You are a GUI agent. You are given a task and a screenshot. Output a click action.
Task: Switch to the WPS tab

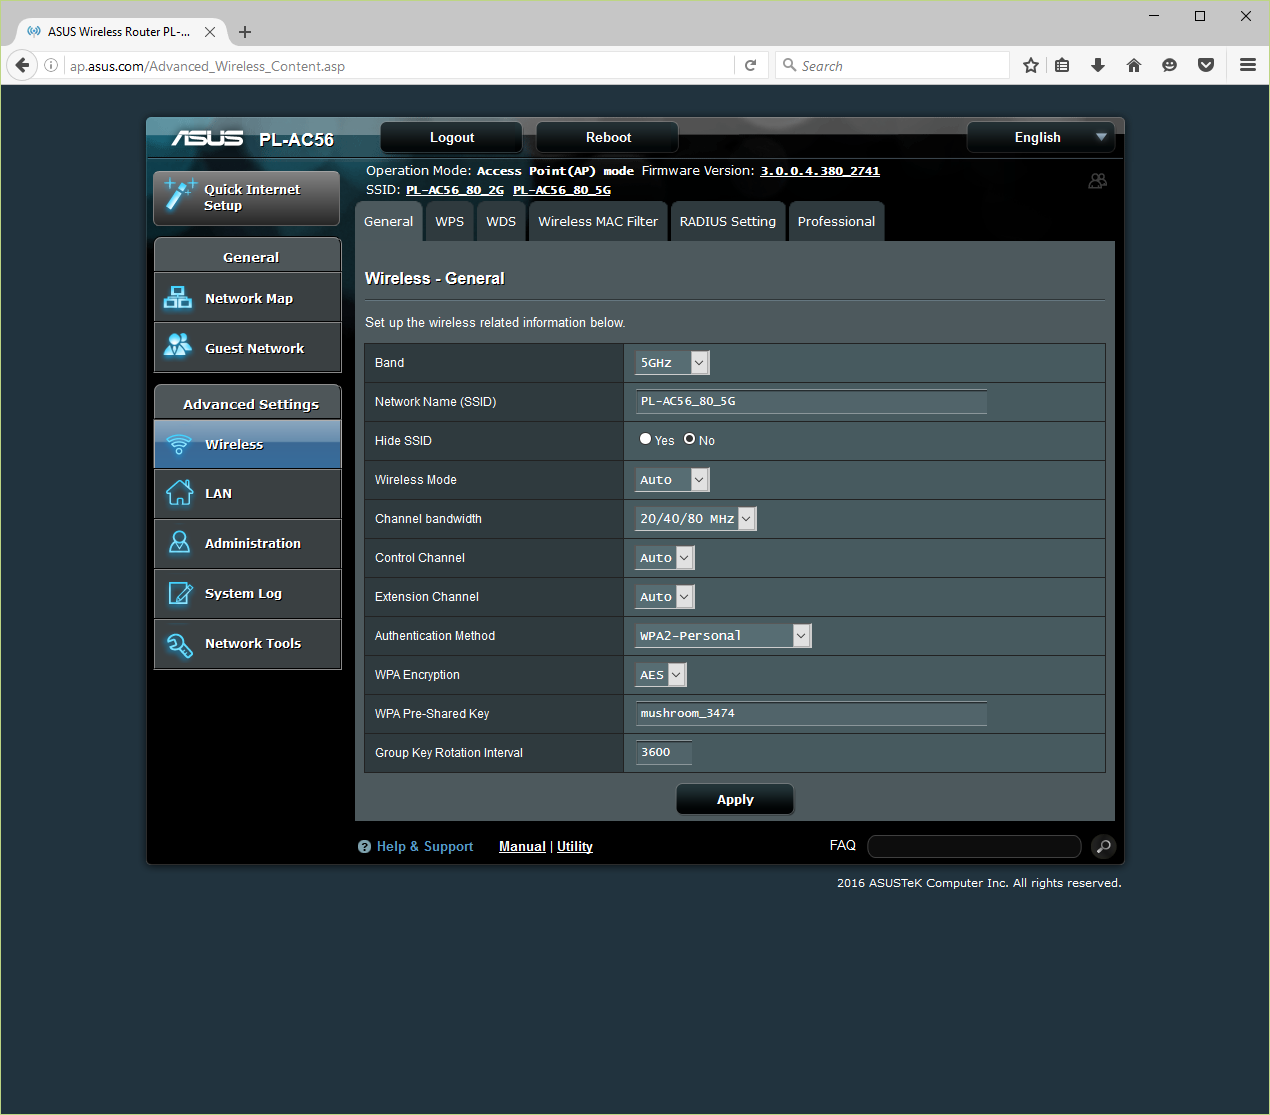coord(450,222)
